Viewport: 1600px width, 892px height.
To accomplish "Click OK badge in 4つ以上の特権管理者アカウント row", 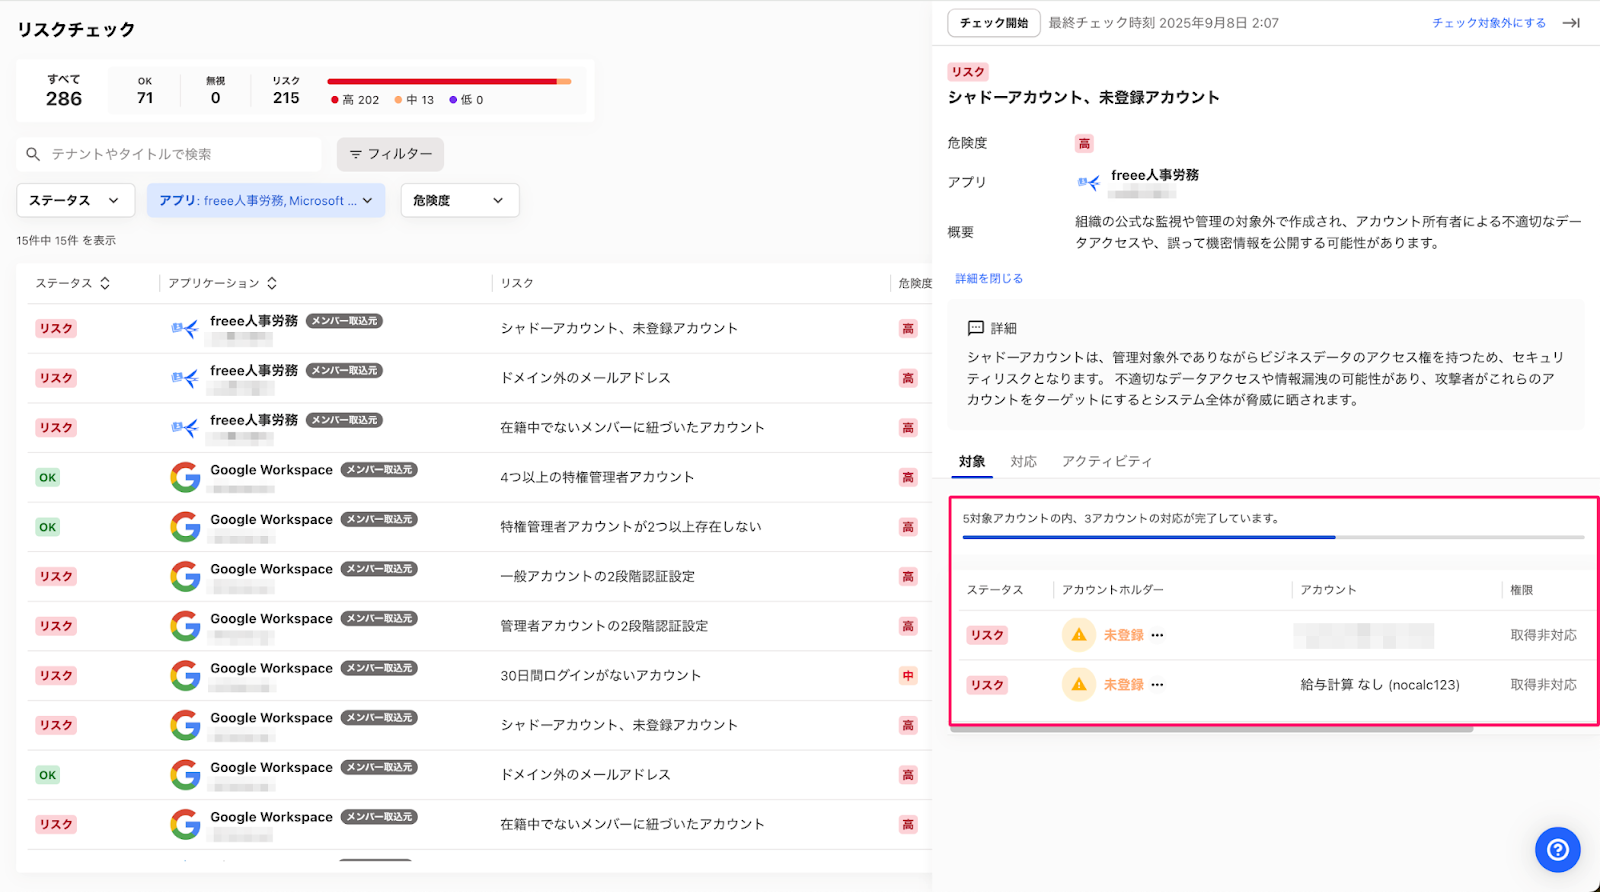I will click(48, 477).
